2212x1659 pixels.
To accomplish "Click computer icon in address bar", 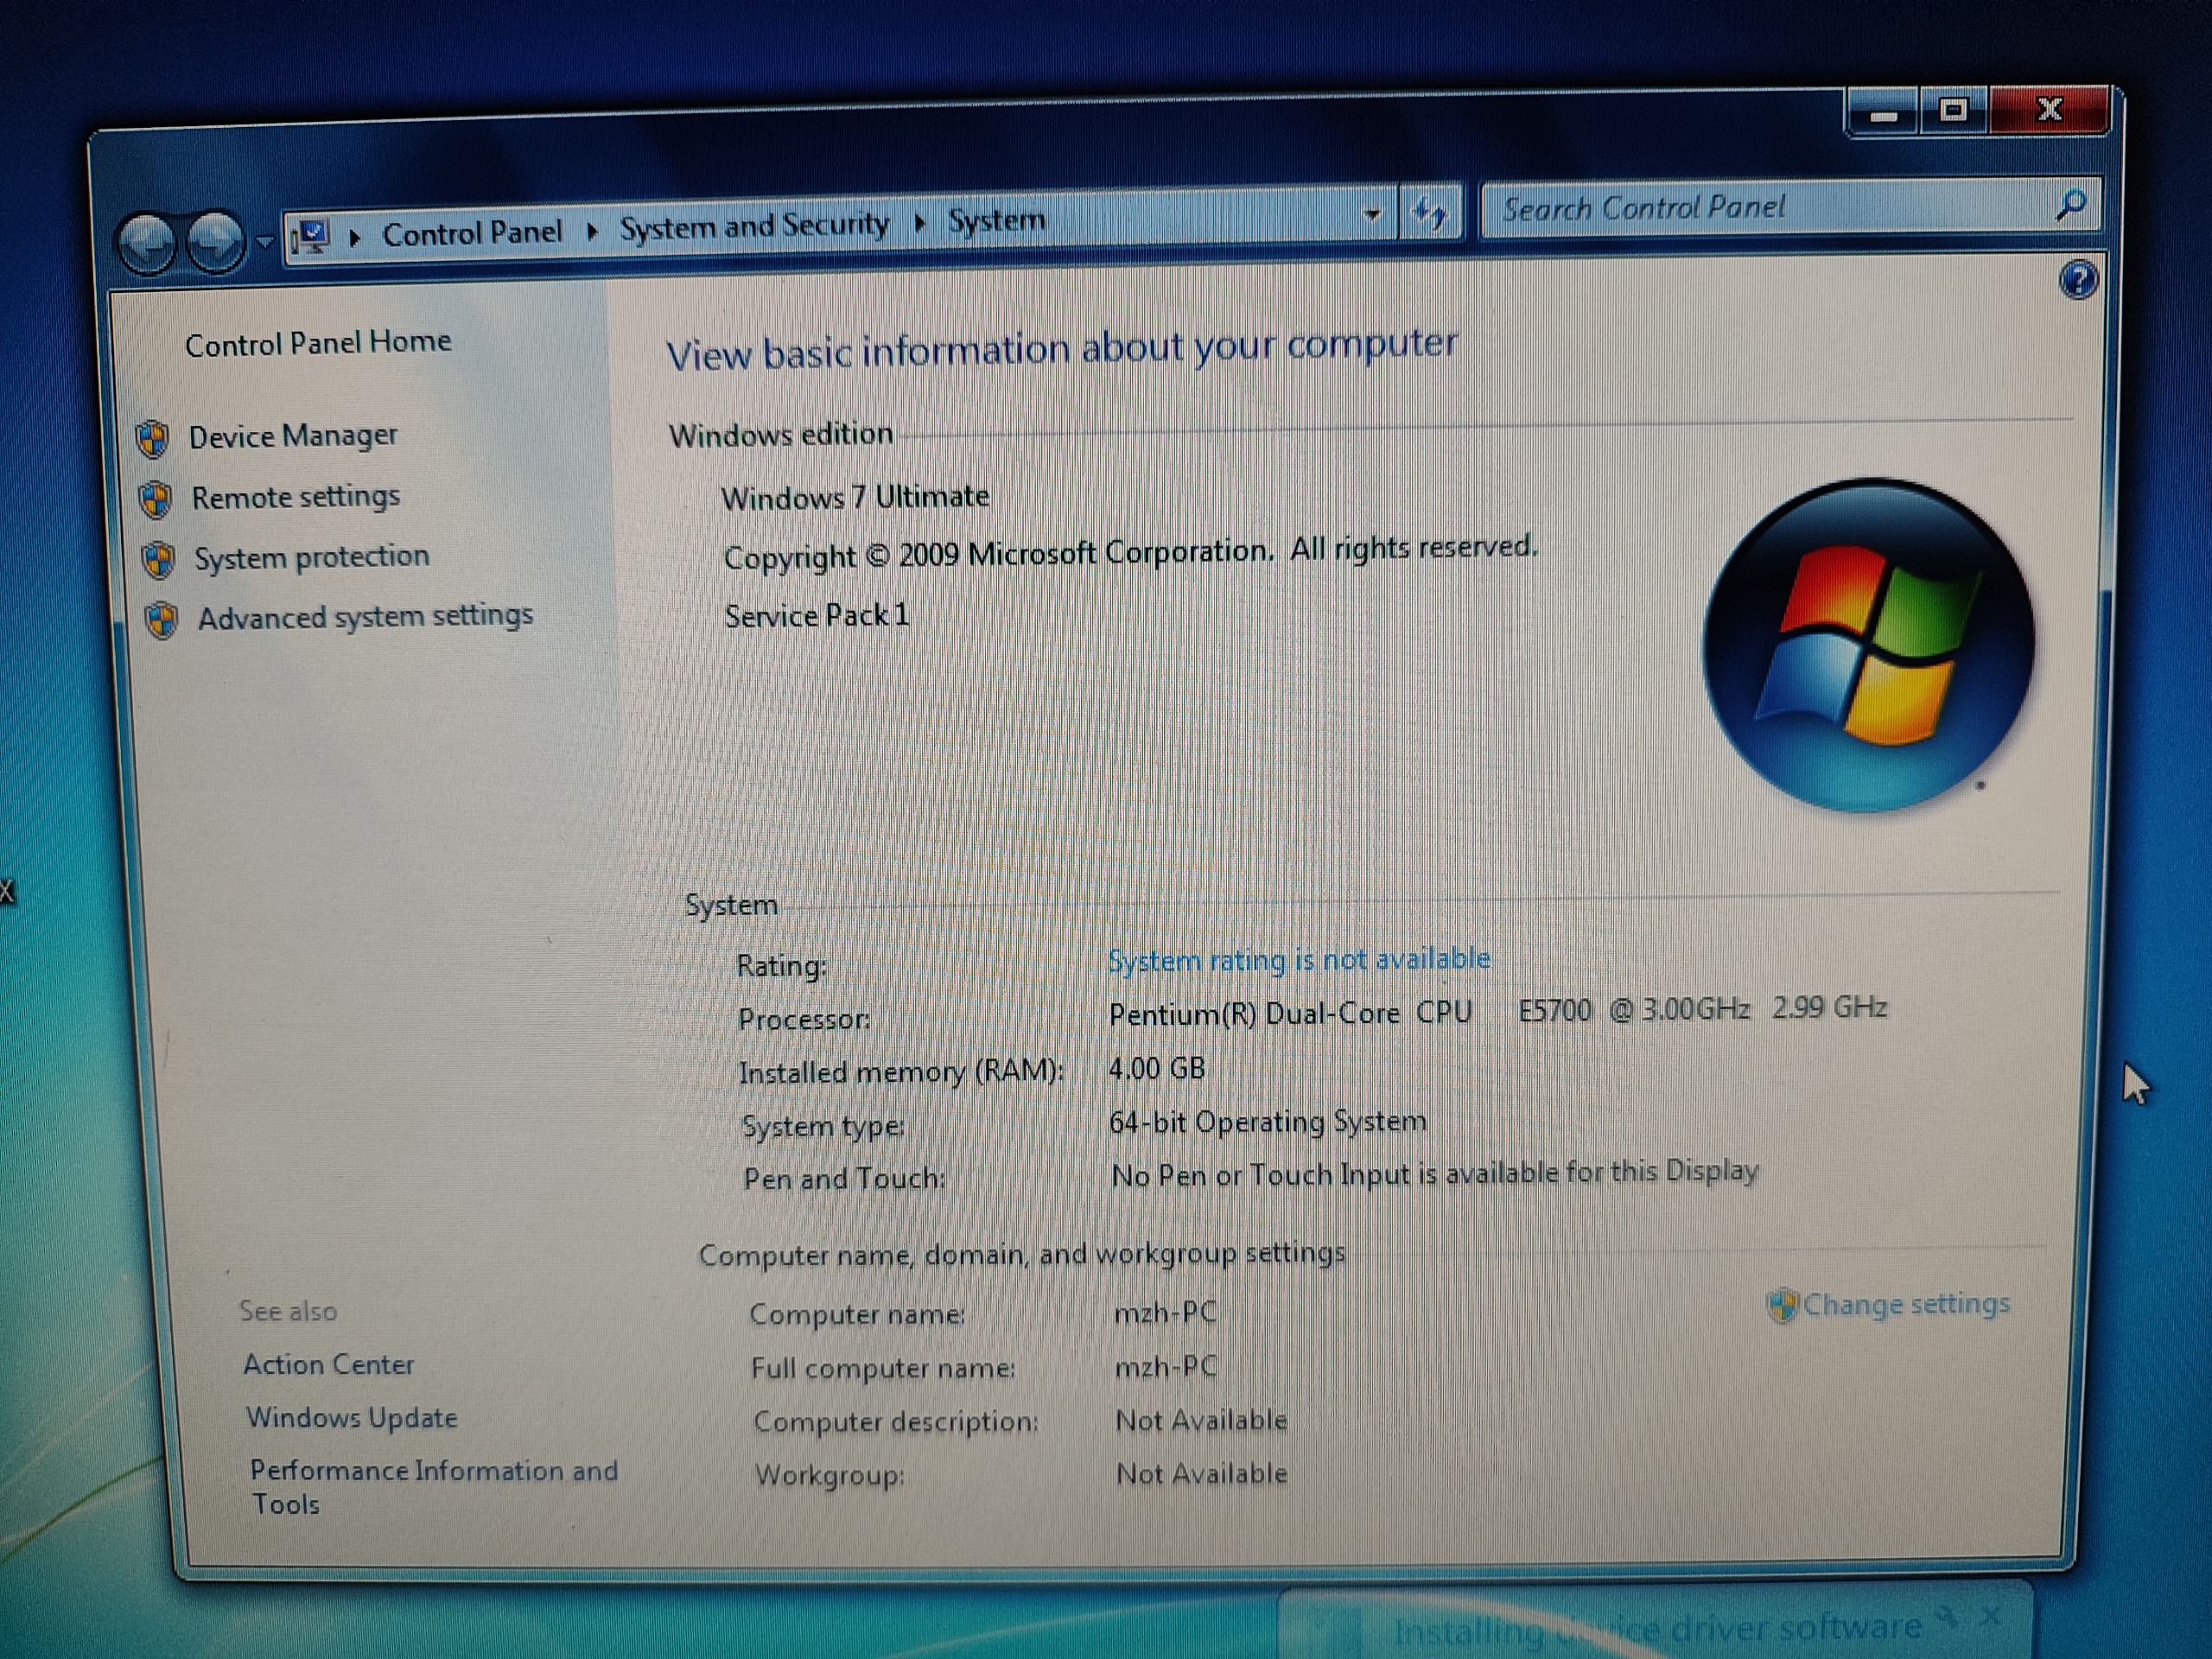I will coord(311,237).
